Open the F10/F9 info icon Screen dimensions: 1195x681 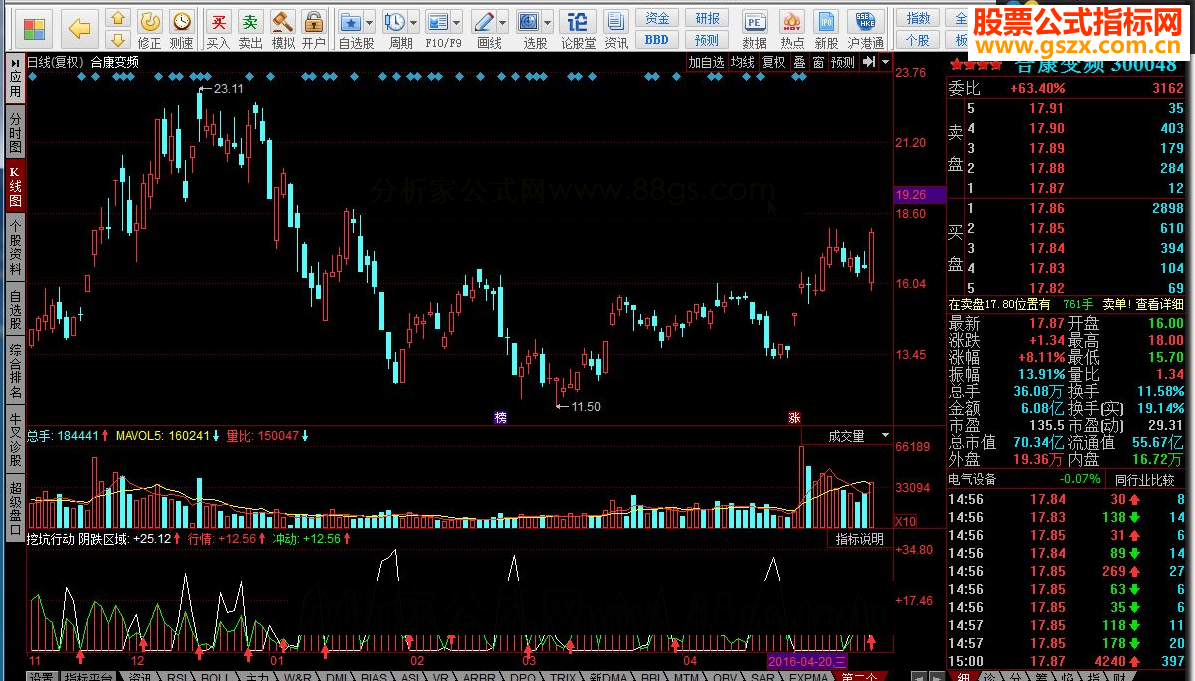[x=437, y=23]
